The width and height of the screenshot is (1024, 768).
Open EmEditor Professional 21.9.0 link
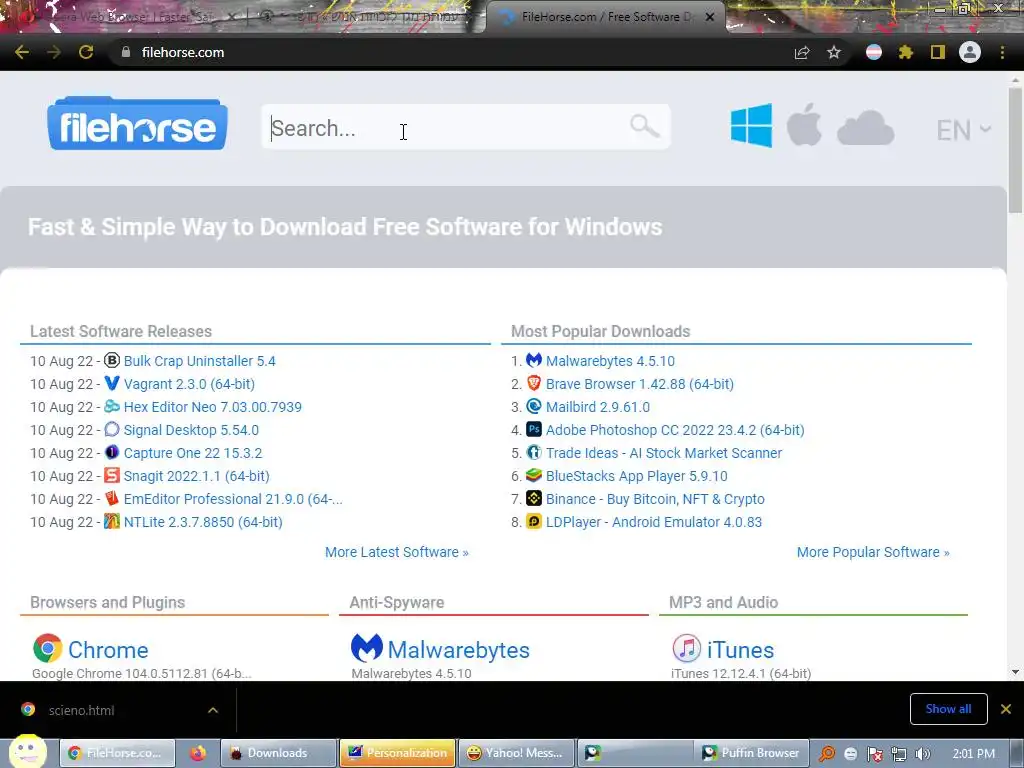pyautogui.click(x=232, y=499)
